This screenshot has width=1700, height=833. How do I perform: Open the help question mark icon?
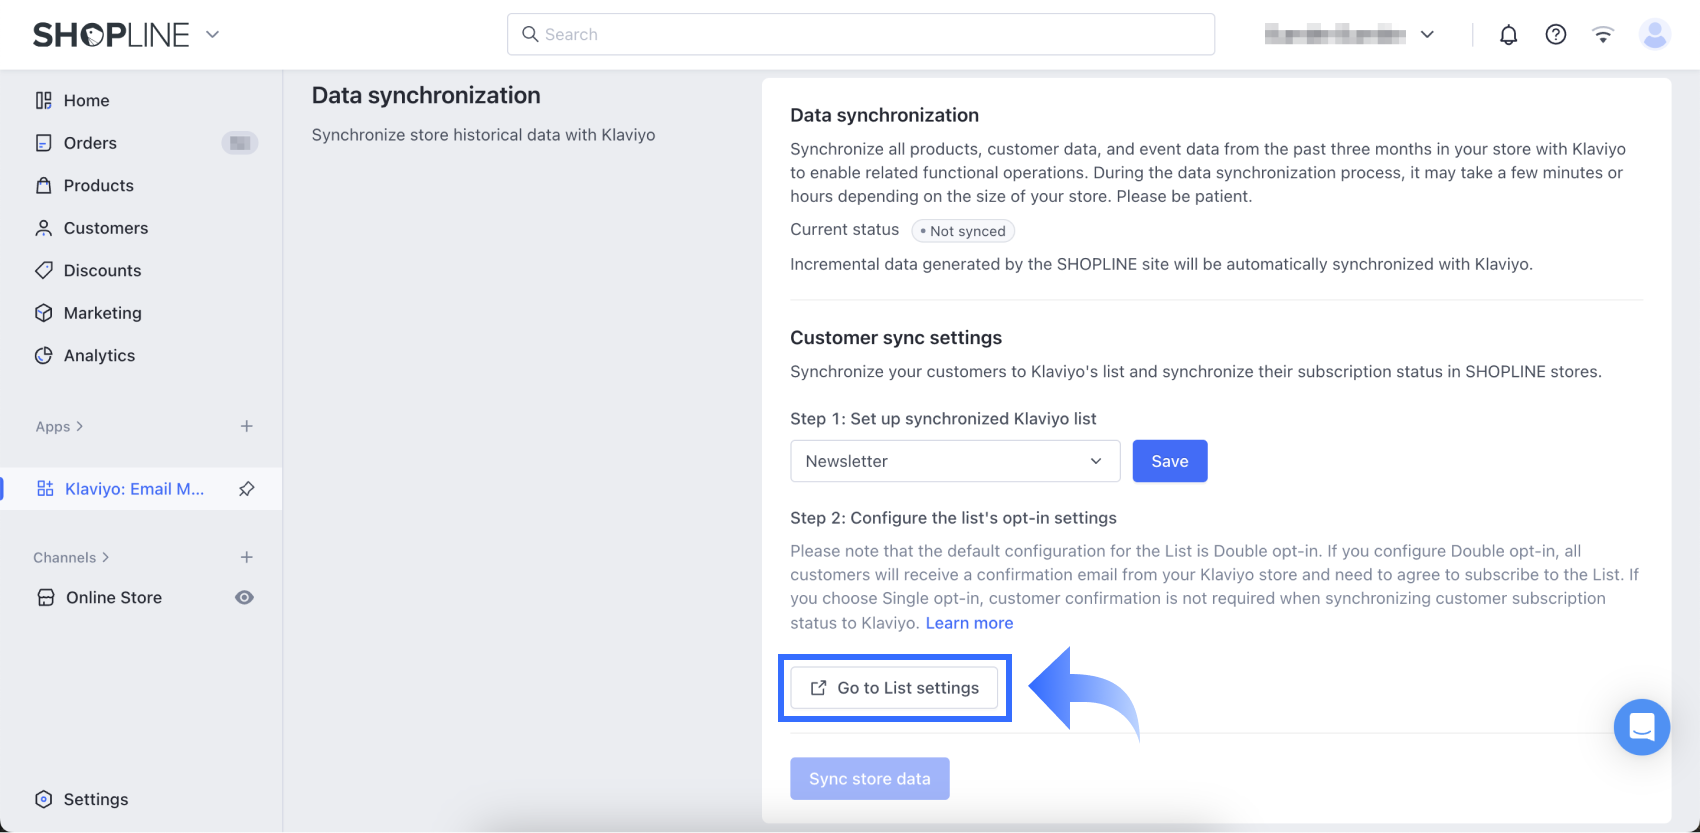(1555, 35)
